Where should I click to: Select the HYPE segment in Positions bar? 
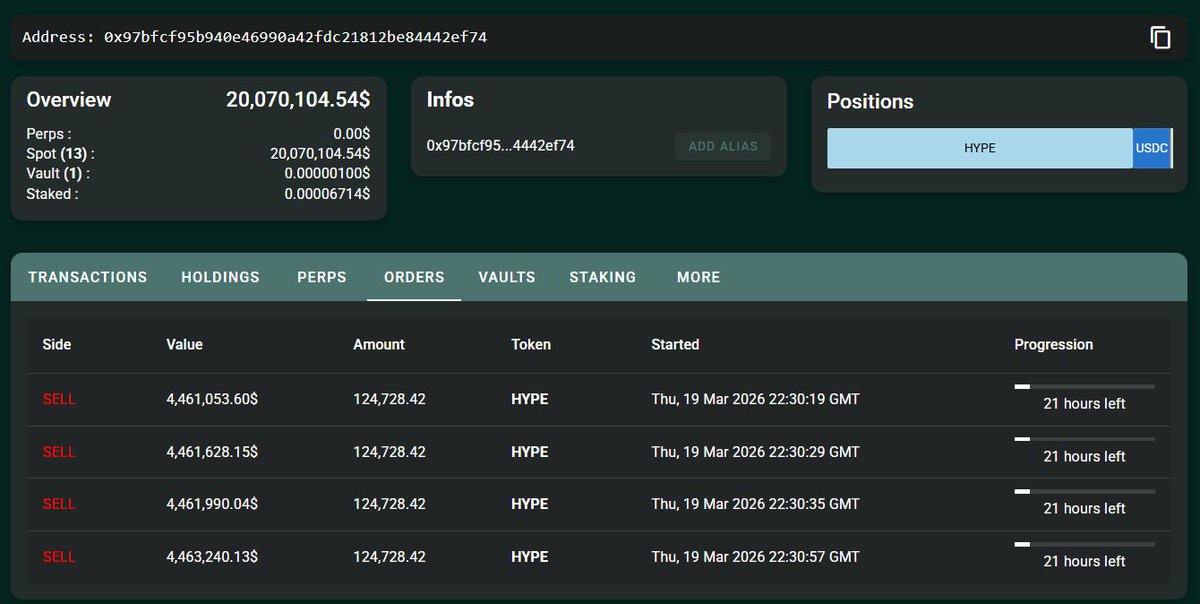tap(980, 148)
